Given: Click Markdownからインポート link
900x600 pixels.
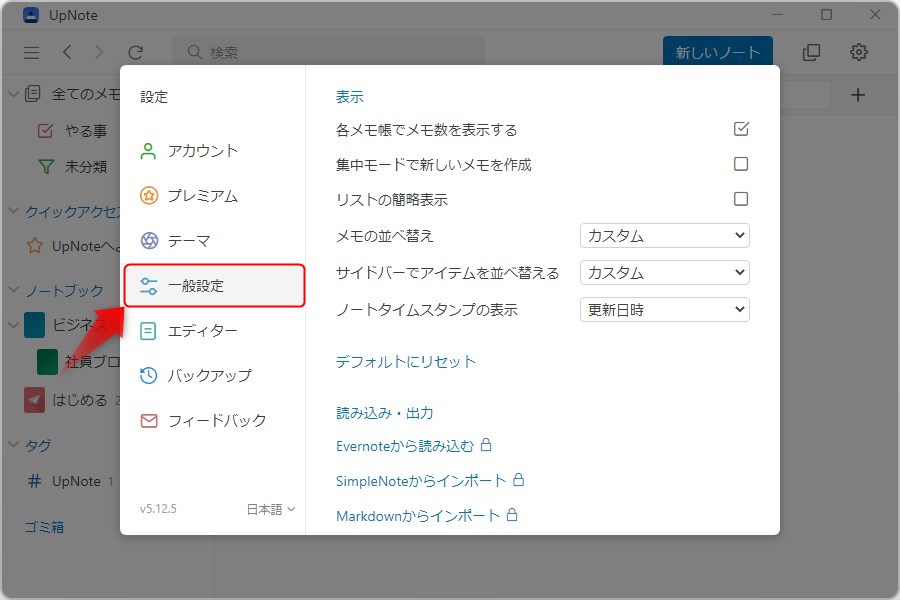Looking at the screenshot, I should point(418,516).
